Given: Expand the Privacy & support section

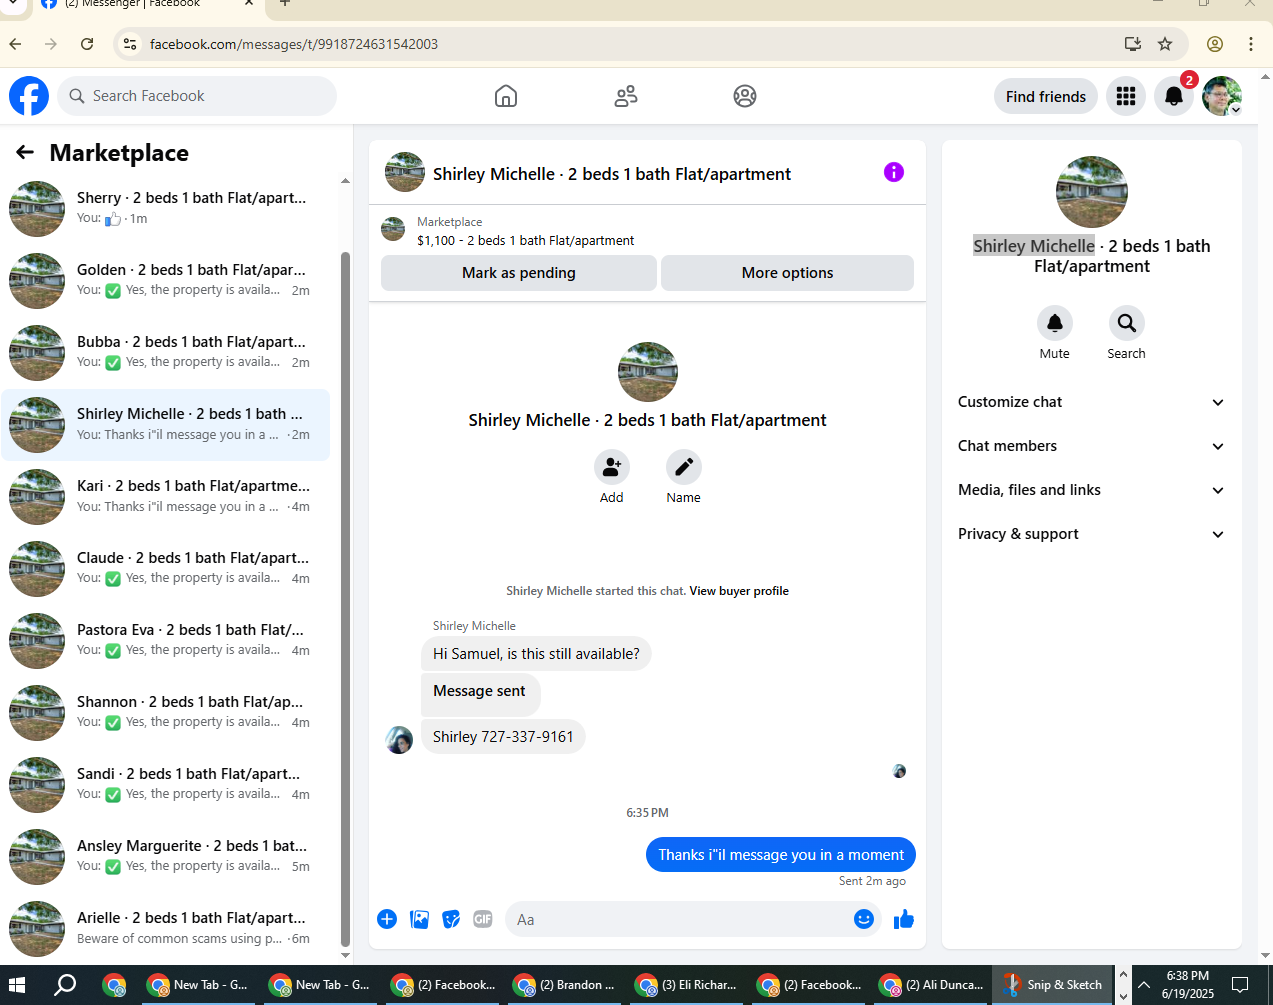Looking at the screenshot, I should (x=1091, y=534).
